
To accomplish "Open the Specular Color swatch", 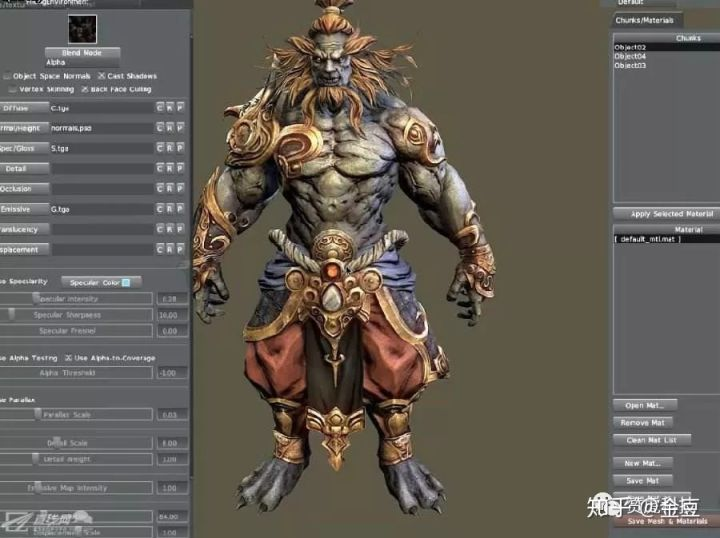I will coord(126,283).
